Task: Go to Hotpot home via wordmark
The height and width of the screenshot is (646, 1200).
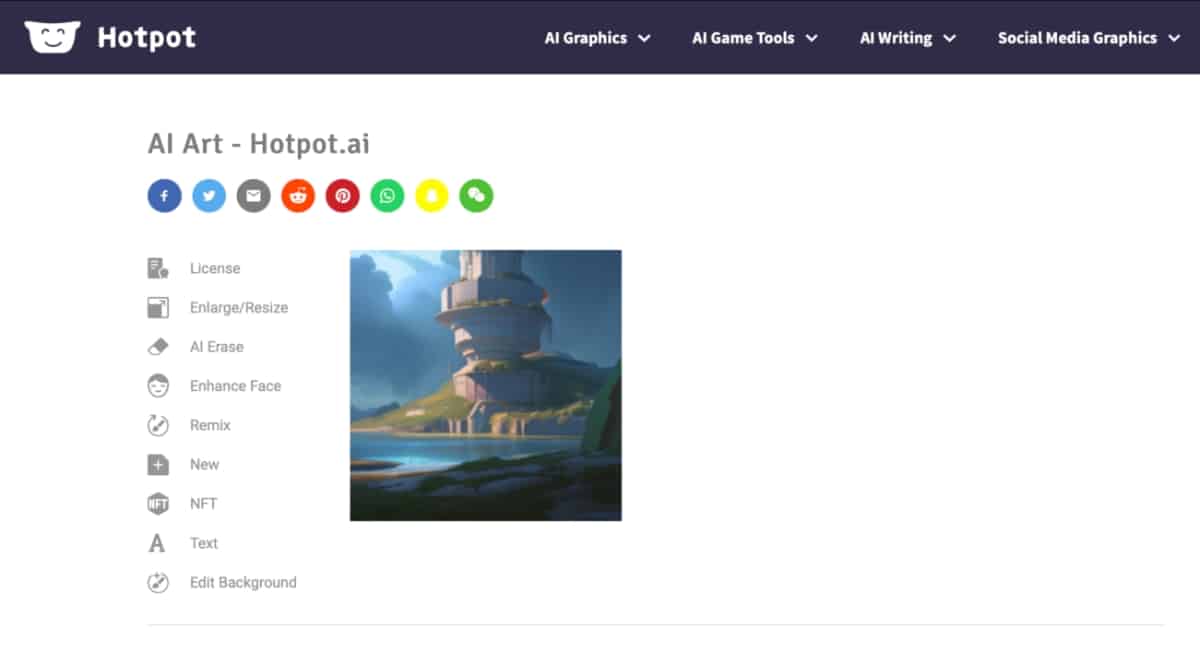Action: click(x=147, y=38)
